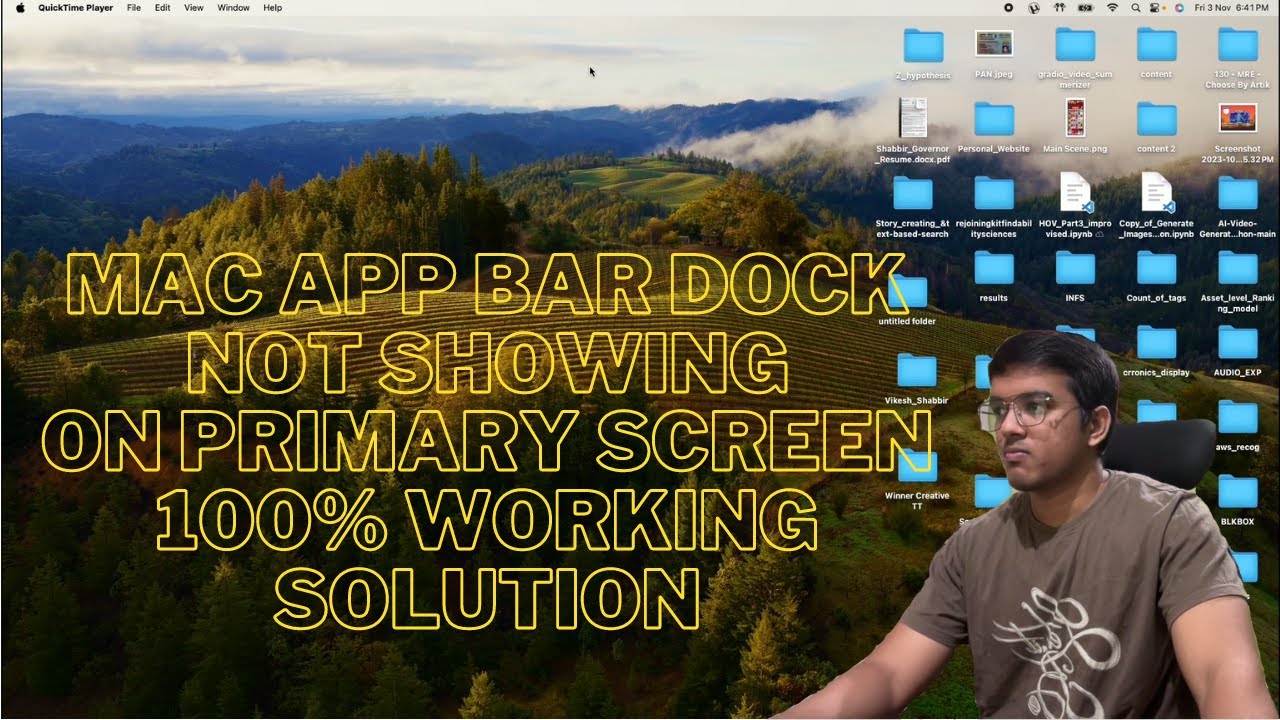Open the Edit menu
The width and height of the screenshot is (1280, 720).
[162, 7]
